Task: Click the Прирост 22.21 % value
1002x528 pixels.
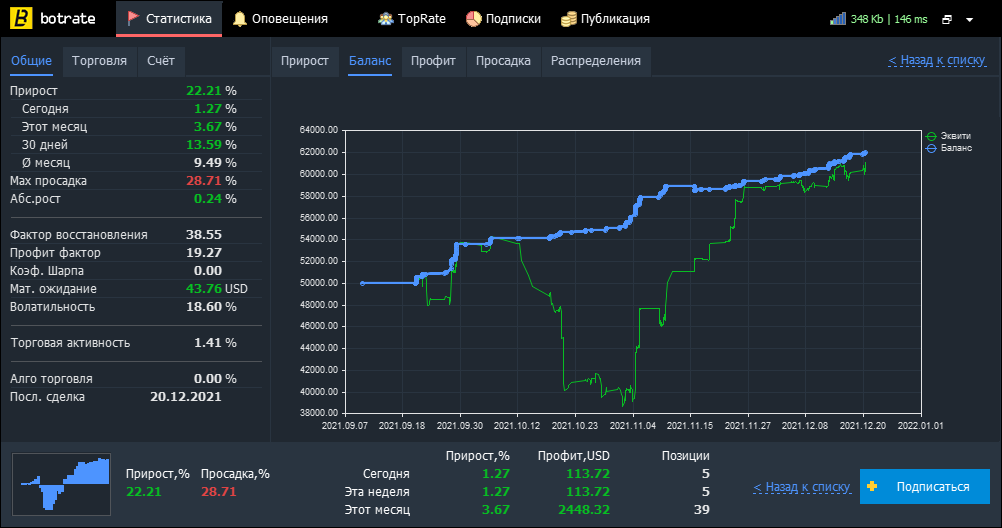Action: tap(211, 91)
